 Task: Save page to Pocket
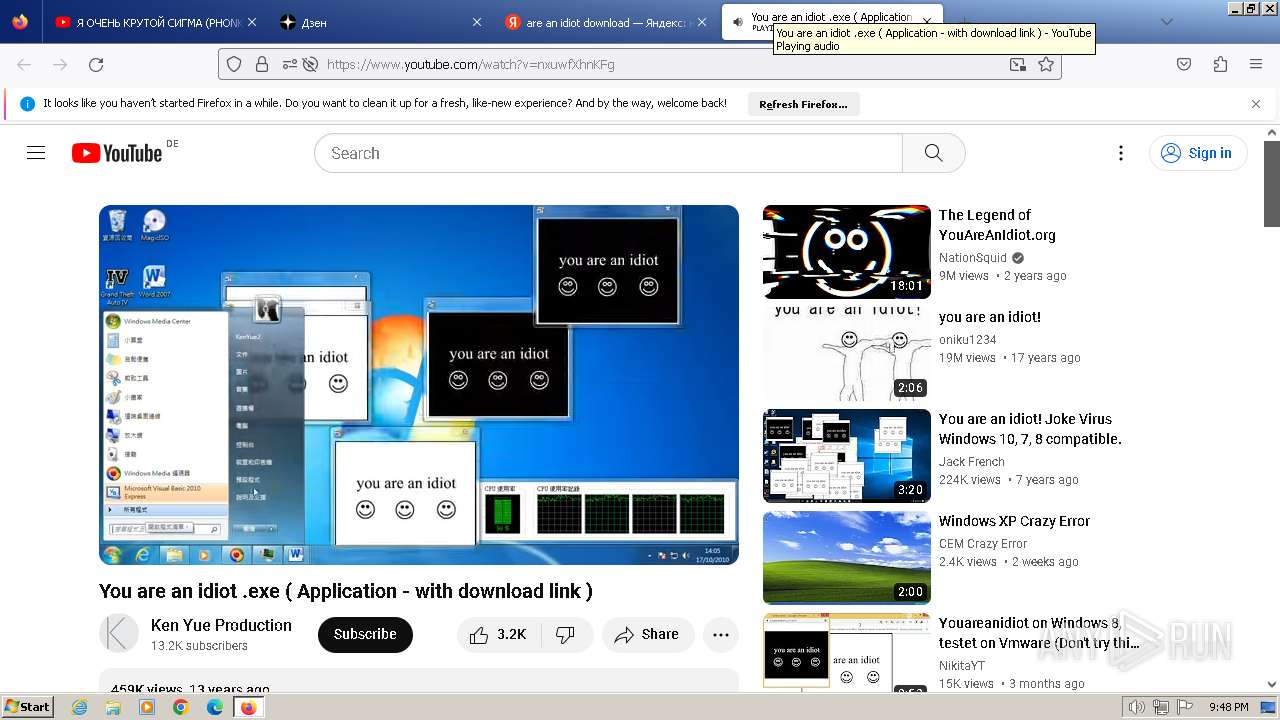(x=1184, y=64)
